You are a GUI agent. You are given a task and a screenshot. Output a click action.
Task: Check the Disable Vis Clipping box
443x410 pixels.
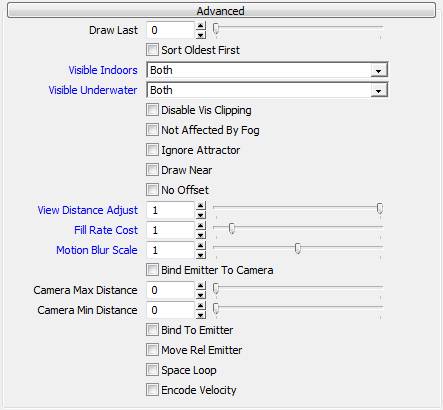tap(152, 110)
